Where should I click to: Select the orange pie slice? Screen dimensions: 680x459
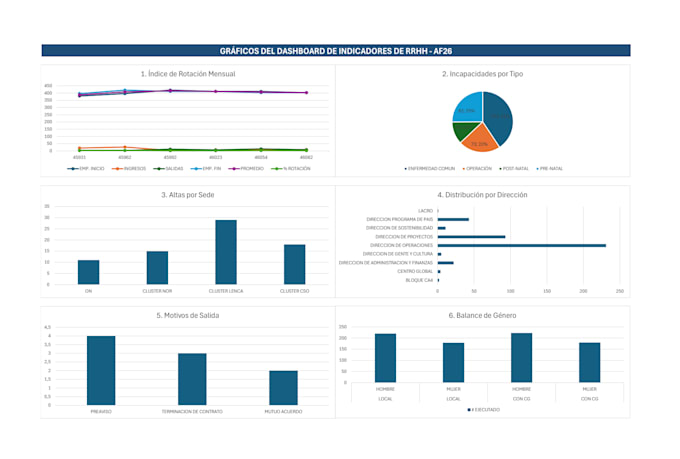[479, 141]
